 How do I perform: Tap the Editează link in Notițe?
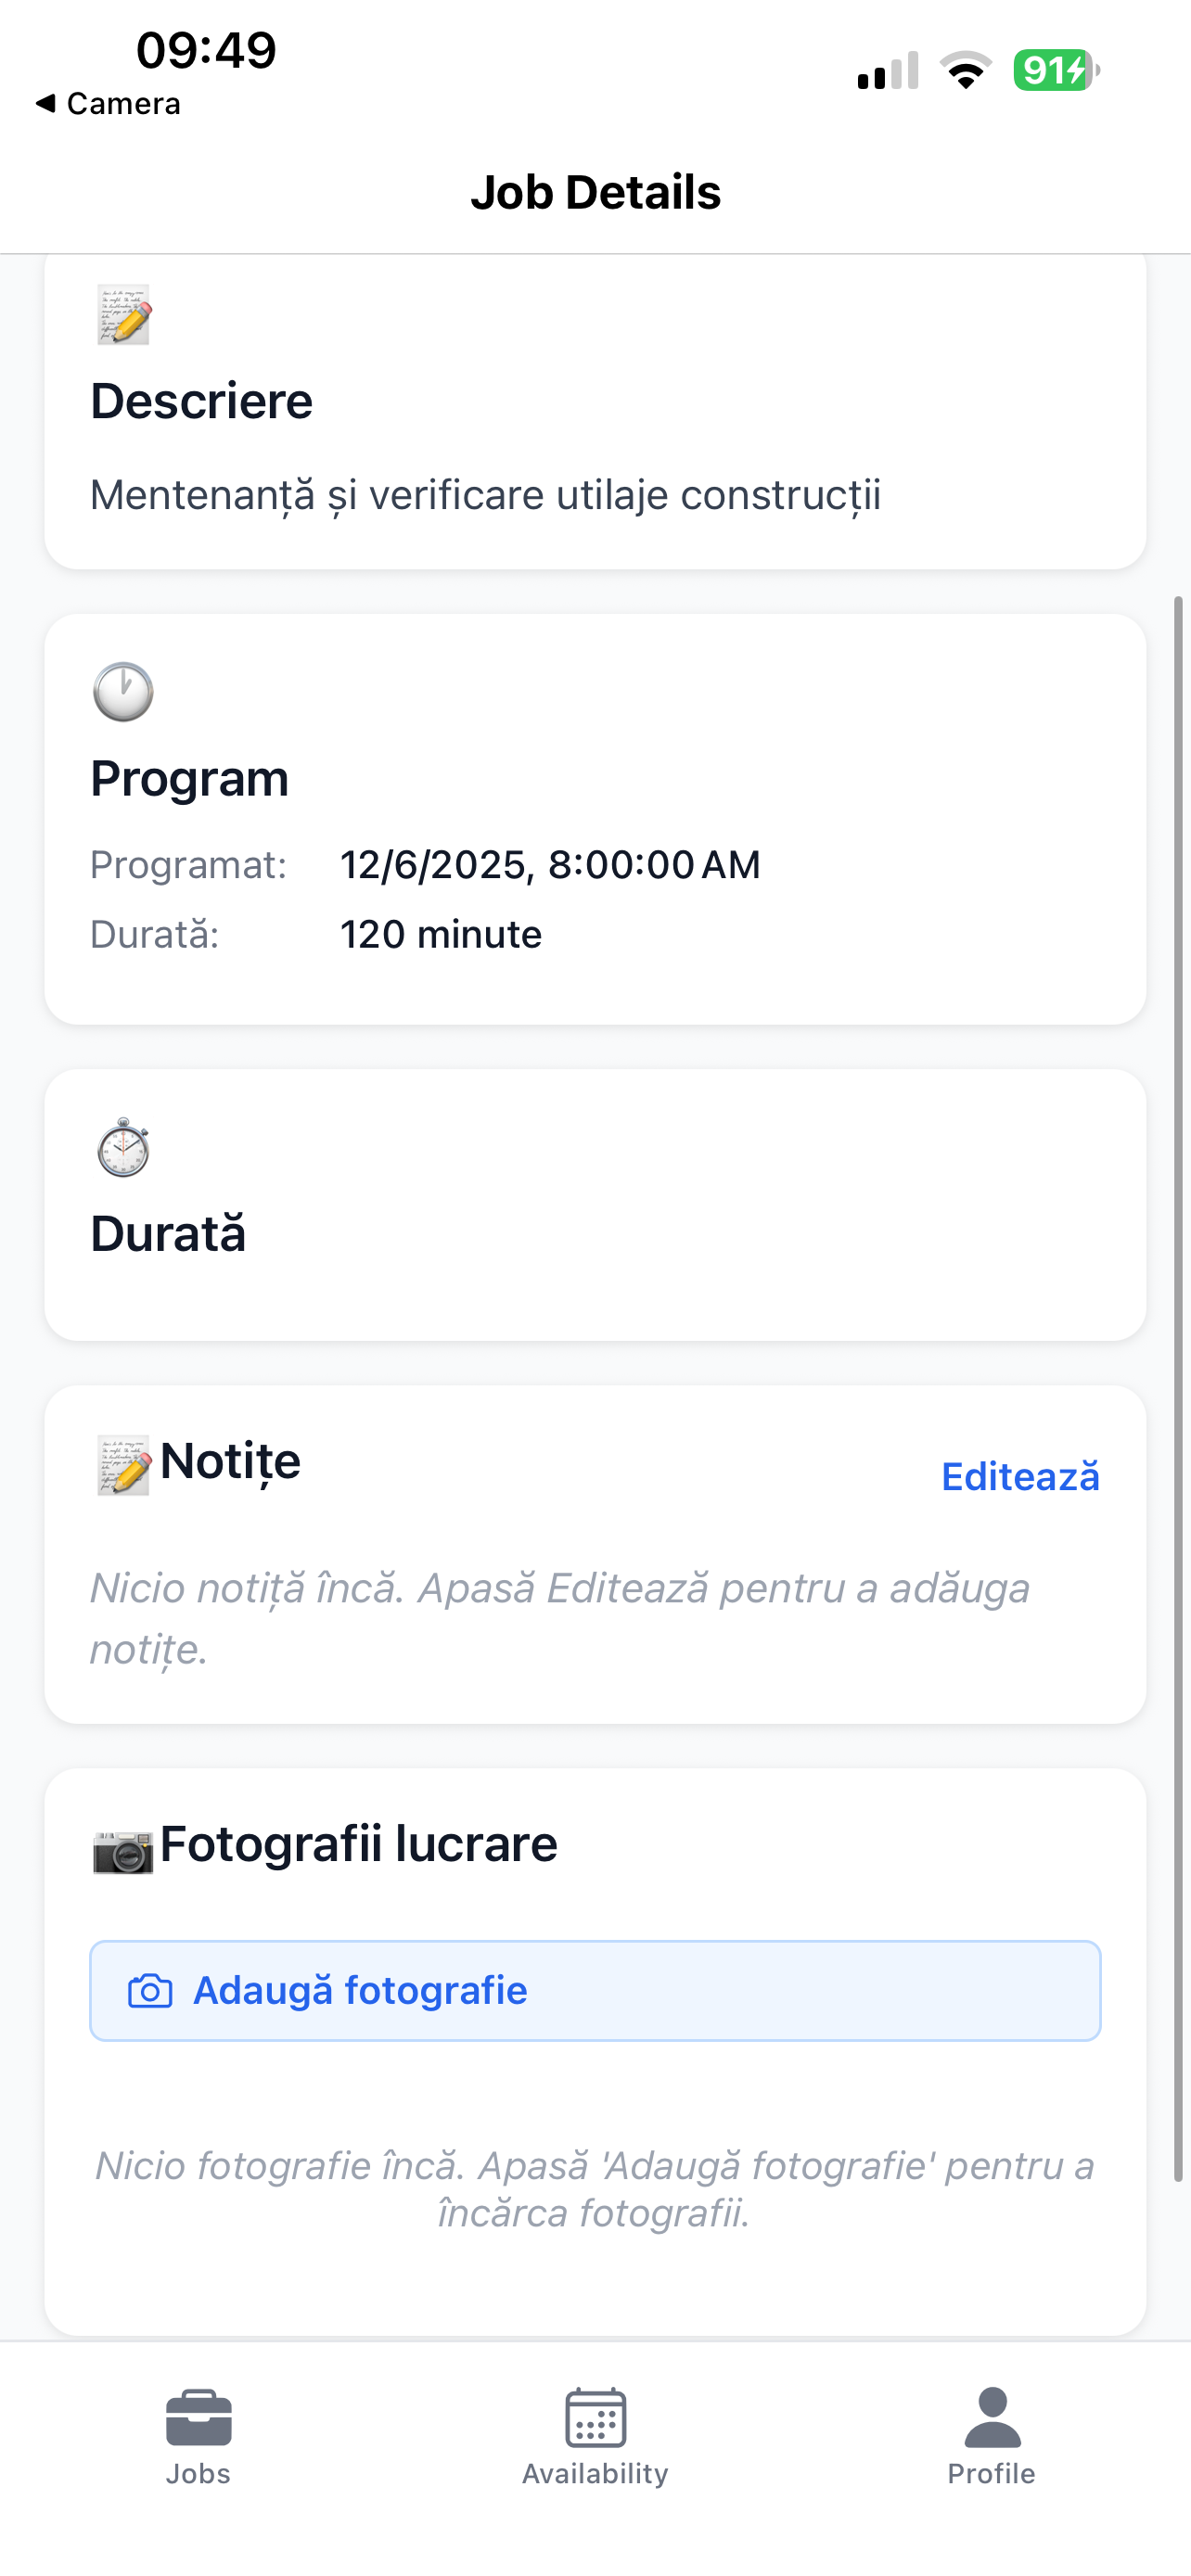(x=1020, y=1477)
